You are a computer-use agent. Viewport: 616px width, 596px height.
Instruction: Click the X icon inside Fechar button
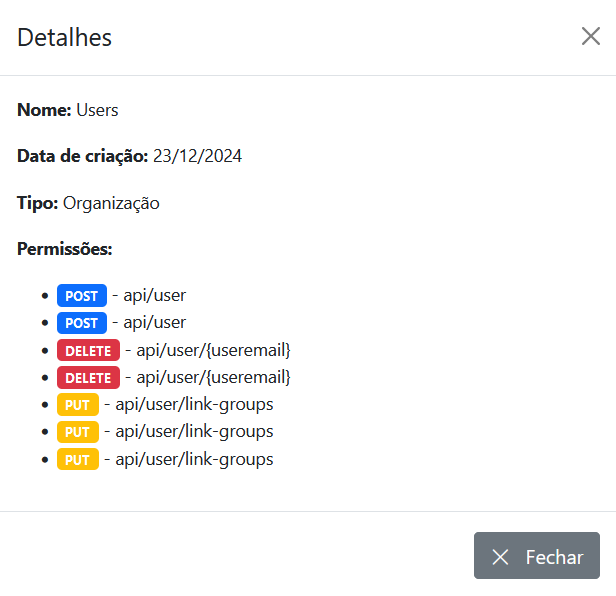click(501, 557)
